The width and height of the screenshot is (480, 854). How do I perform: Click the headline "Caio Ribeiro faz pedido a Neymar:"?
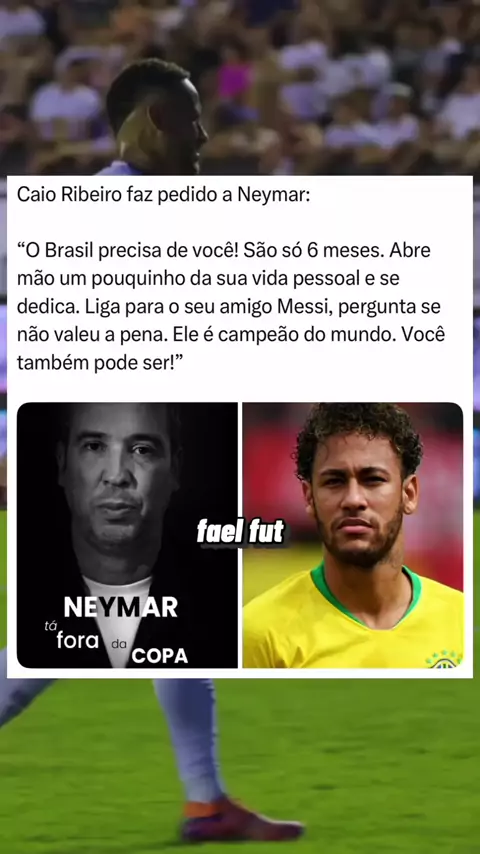163,194
